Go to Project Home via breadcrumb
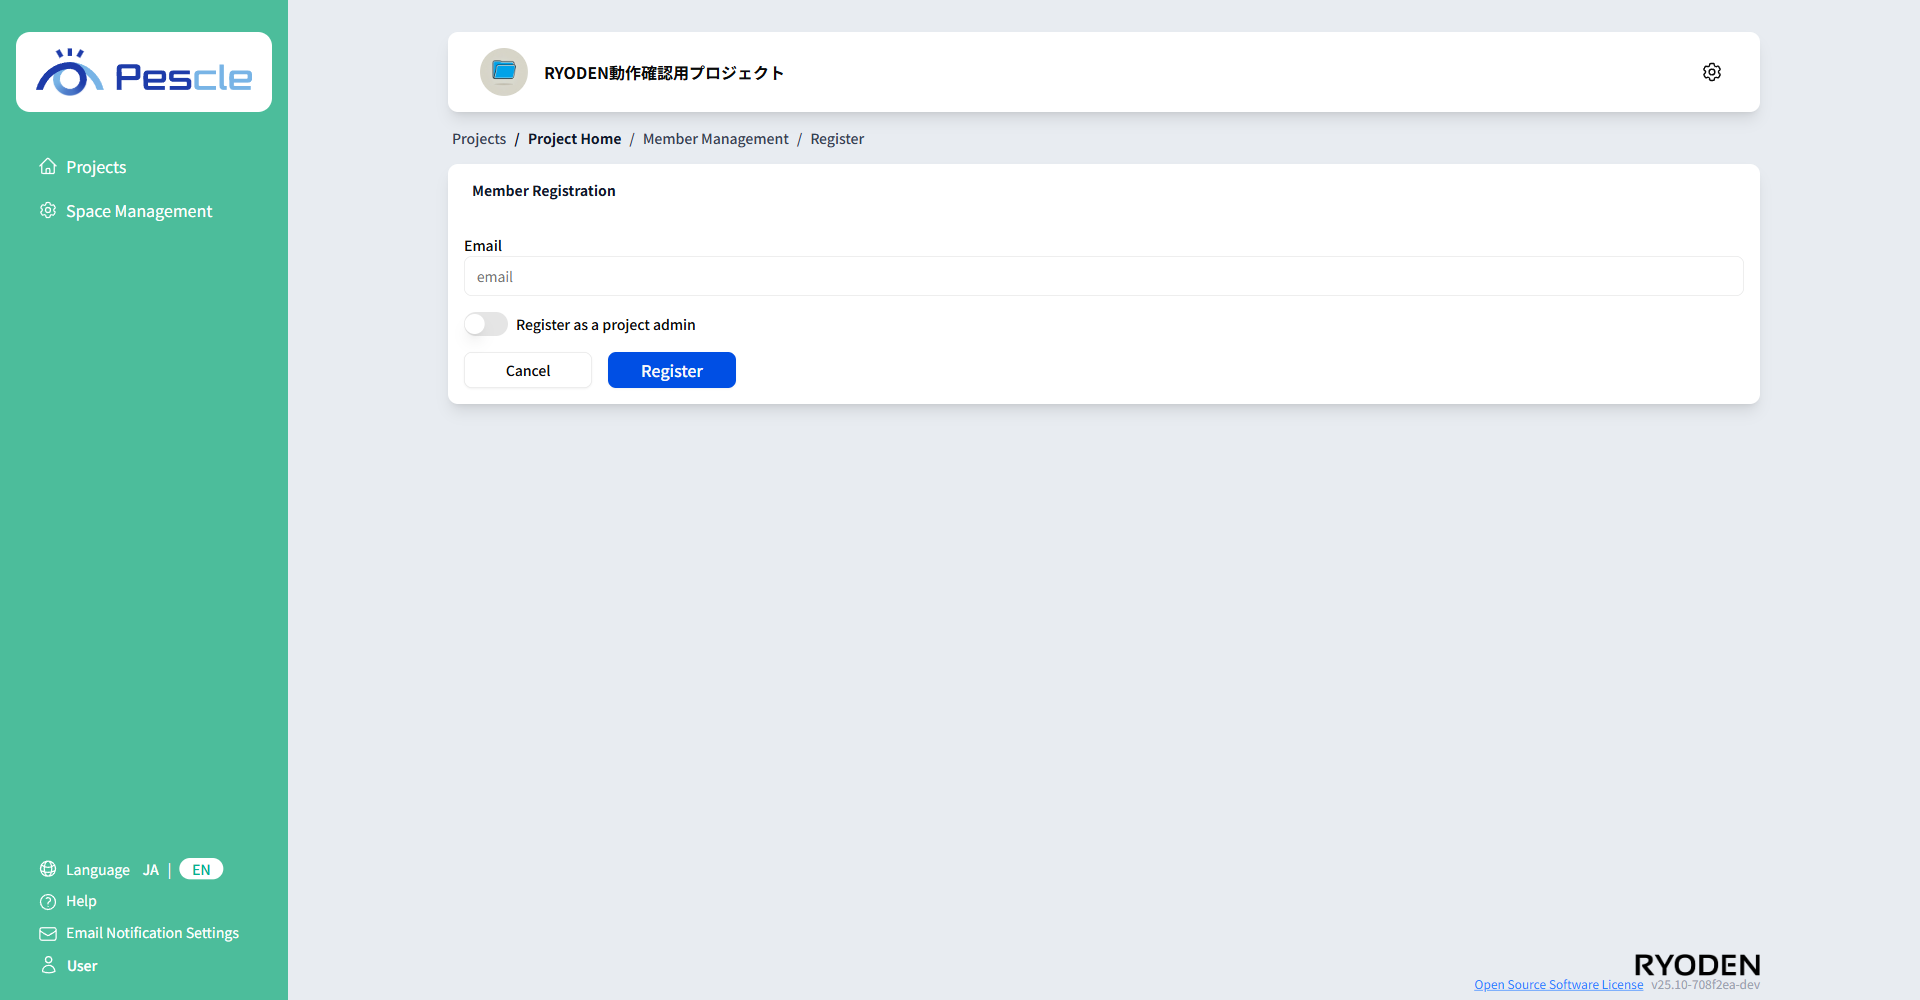1920x1000 pixels. coord(574,138)
